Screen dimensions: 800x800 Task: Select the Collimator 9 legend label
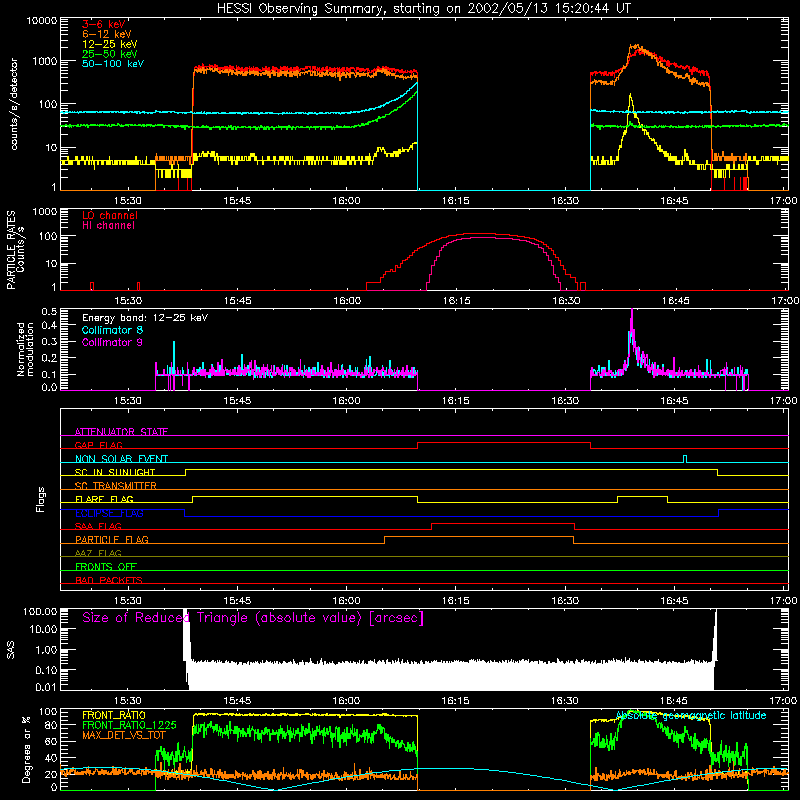pos(112,342)
